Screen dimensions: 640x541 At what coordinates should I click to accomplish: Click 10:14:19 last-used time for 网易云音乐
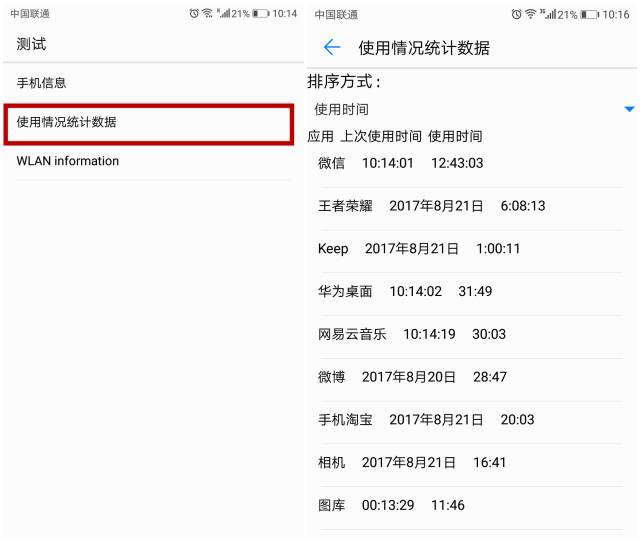point(429,334)
